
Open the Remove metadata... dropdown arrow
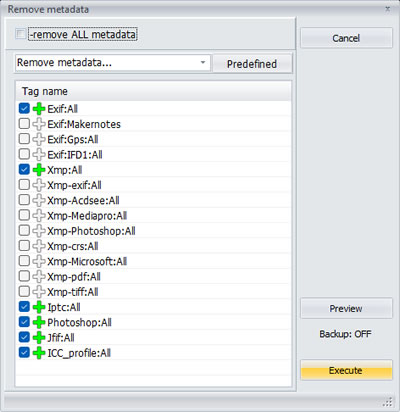[x=203, y=63]
